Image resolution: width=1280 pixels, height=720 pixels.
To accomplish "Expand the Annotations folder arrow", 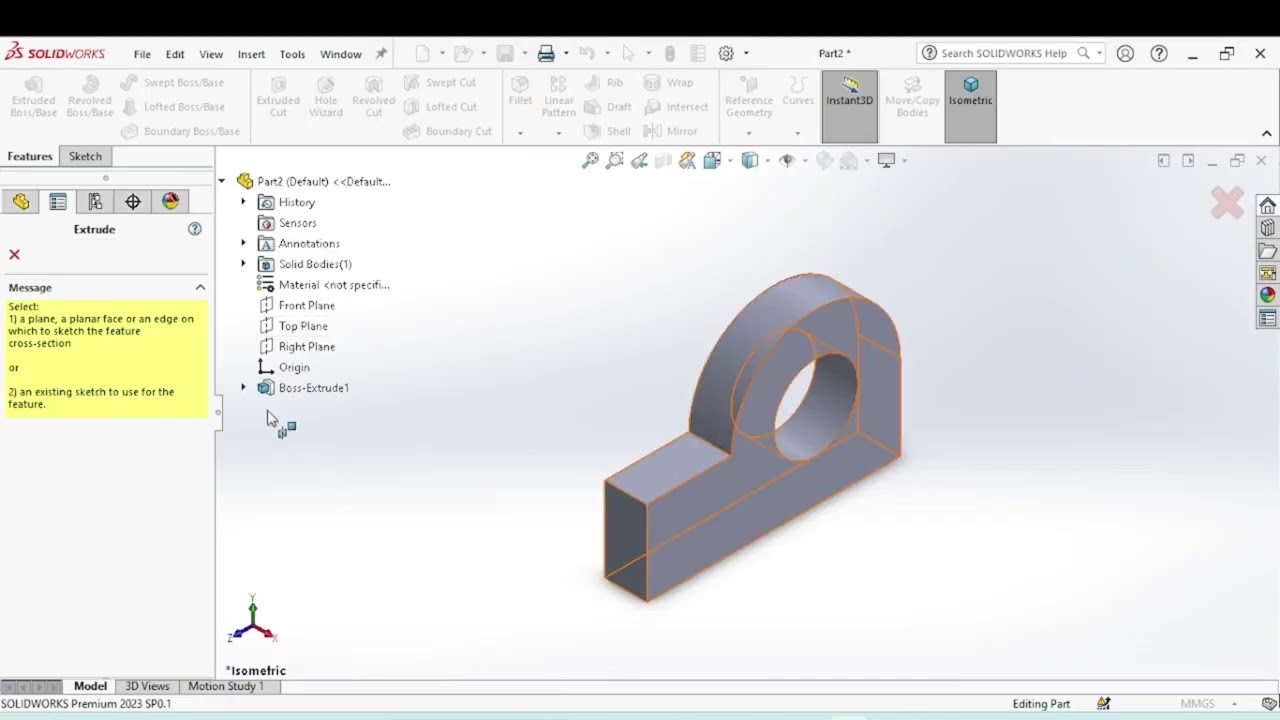I will [x=243, y=243].
